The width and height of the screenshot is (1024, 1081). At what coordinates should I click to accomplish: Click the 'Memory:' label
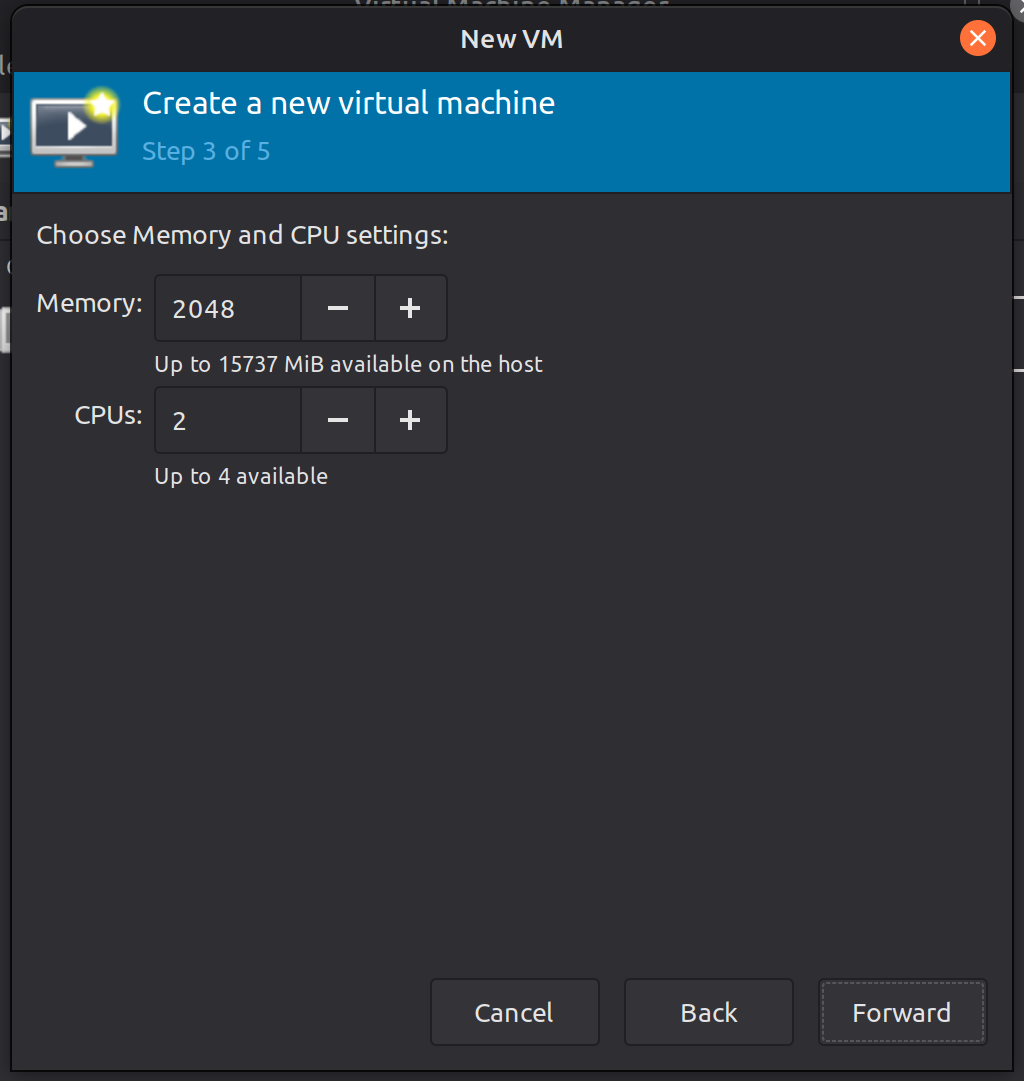point(90,303)
